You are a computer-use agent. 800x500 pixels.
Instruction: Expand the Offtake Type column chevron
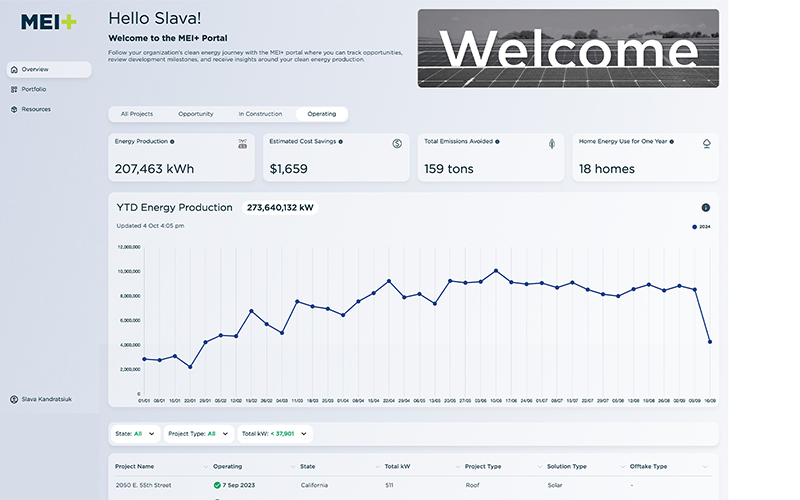coord(705,467)
